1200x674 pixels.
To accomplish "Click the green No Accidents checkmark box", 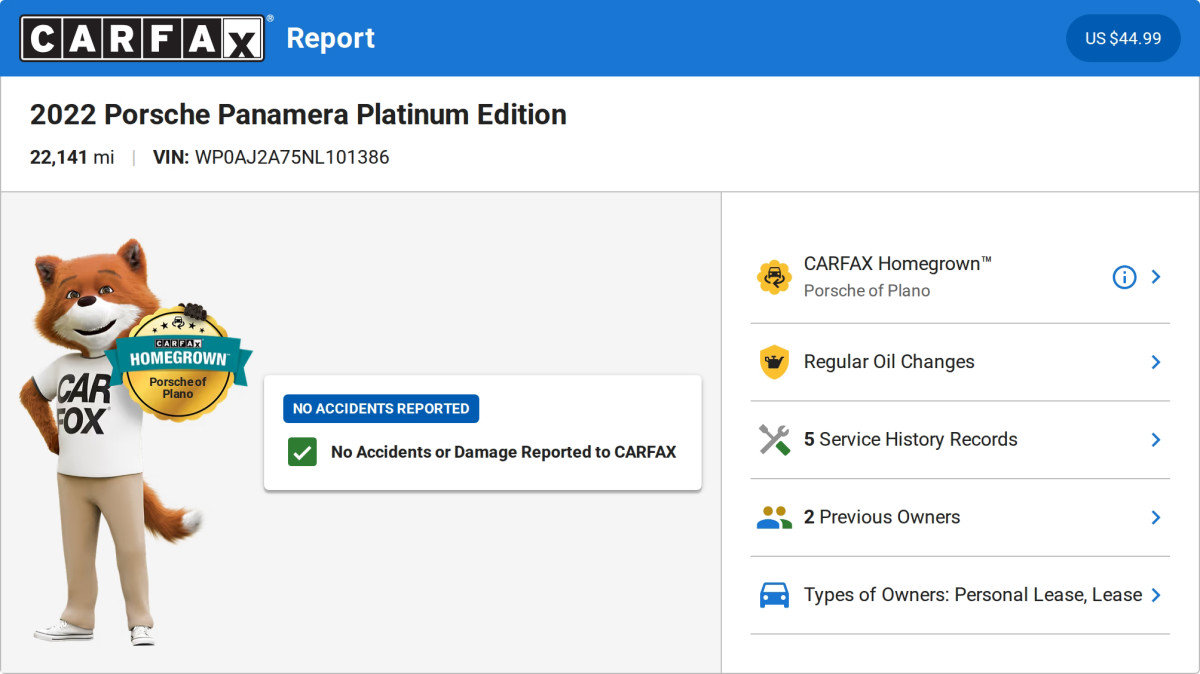I will (302, 452).
